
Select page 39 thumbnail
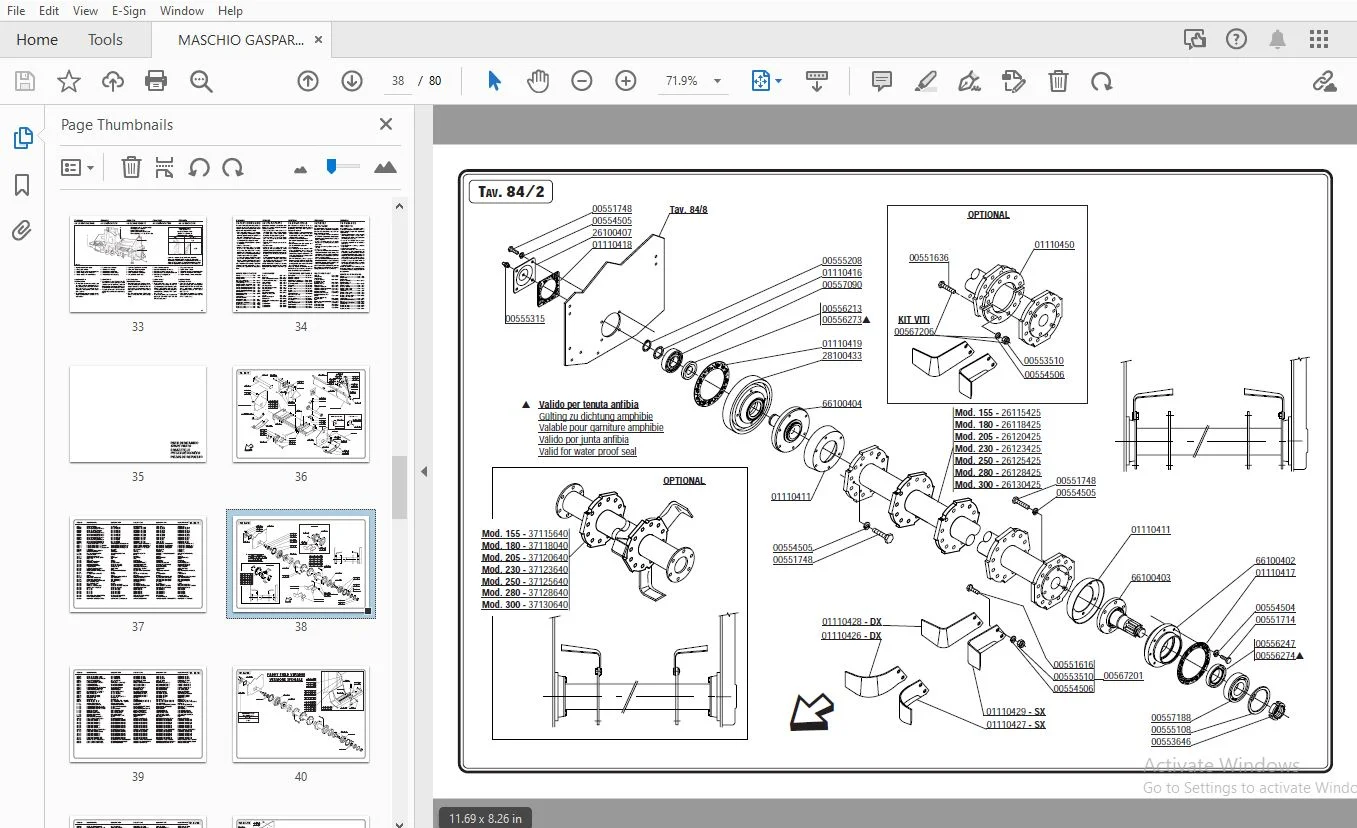[138, 714]
